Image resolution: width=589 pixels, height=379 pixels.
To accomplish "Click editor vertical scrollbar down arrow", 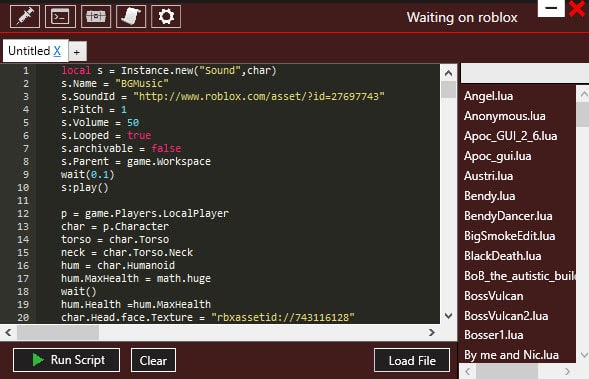I will point(449,316).
